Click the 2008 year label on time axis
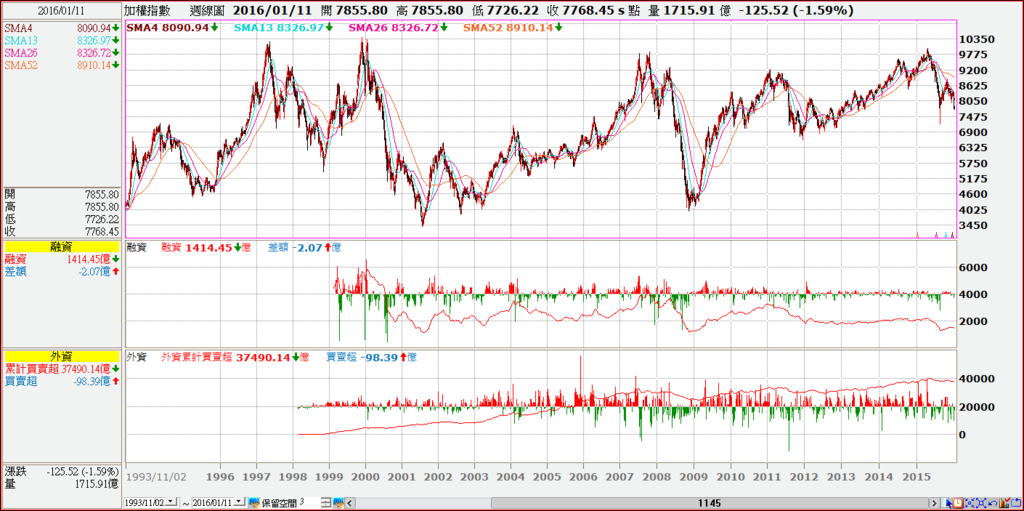This screenshot has height=511, width=1024. [658, 476]
